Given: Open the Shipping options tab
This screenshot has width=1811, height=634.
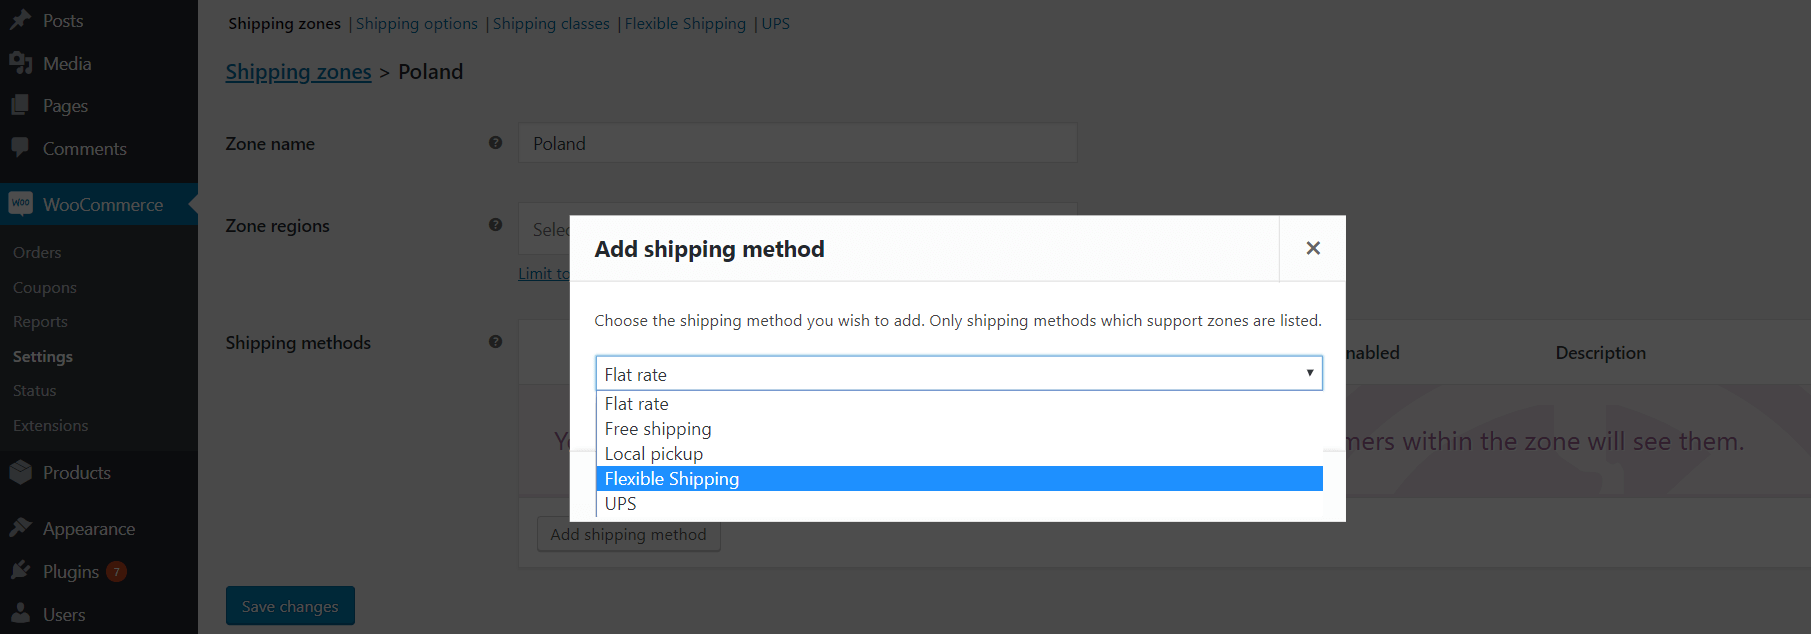Looking at the screenshot, I should (416, 23).
